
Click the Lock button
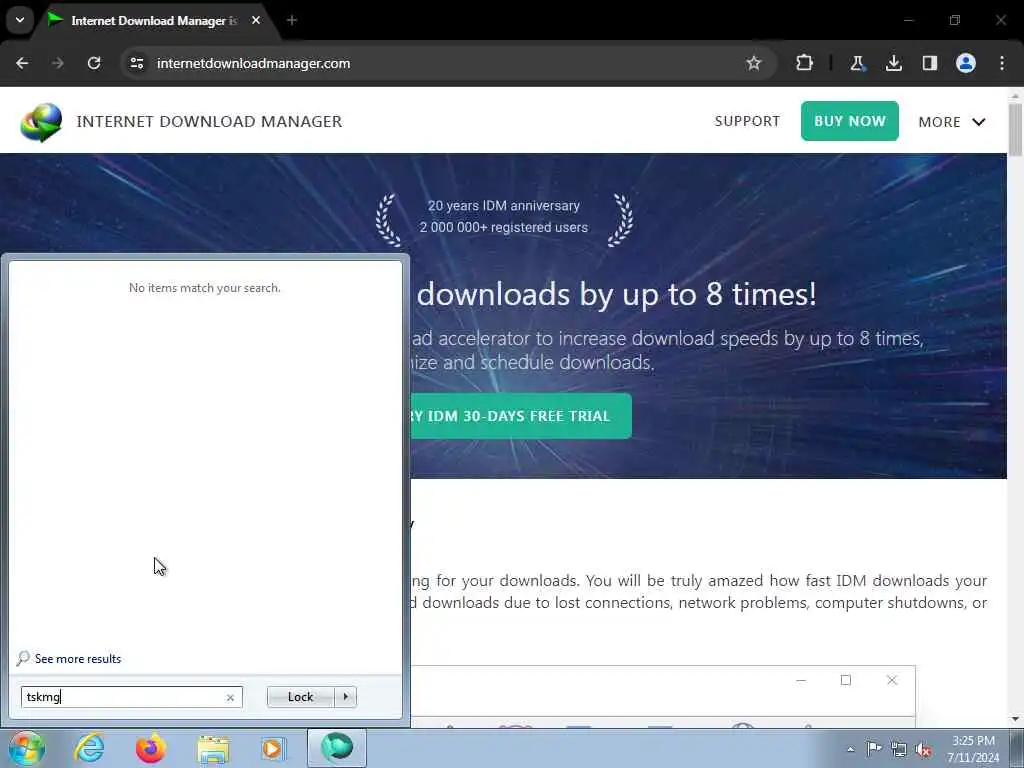(300, 697)
